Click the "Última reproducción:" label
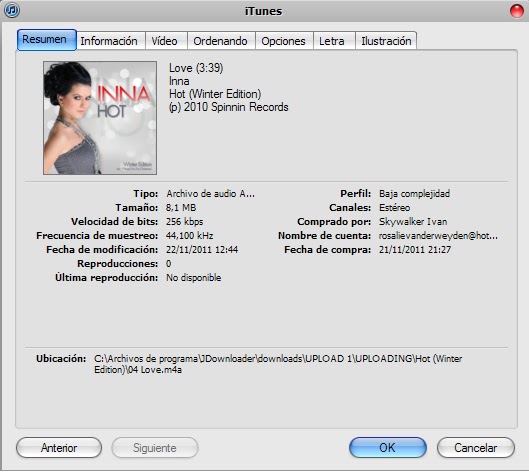529x473 pixels. pos(107,278)
